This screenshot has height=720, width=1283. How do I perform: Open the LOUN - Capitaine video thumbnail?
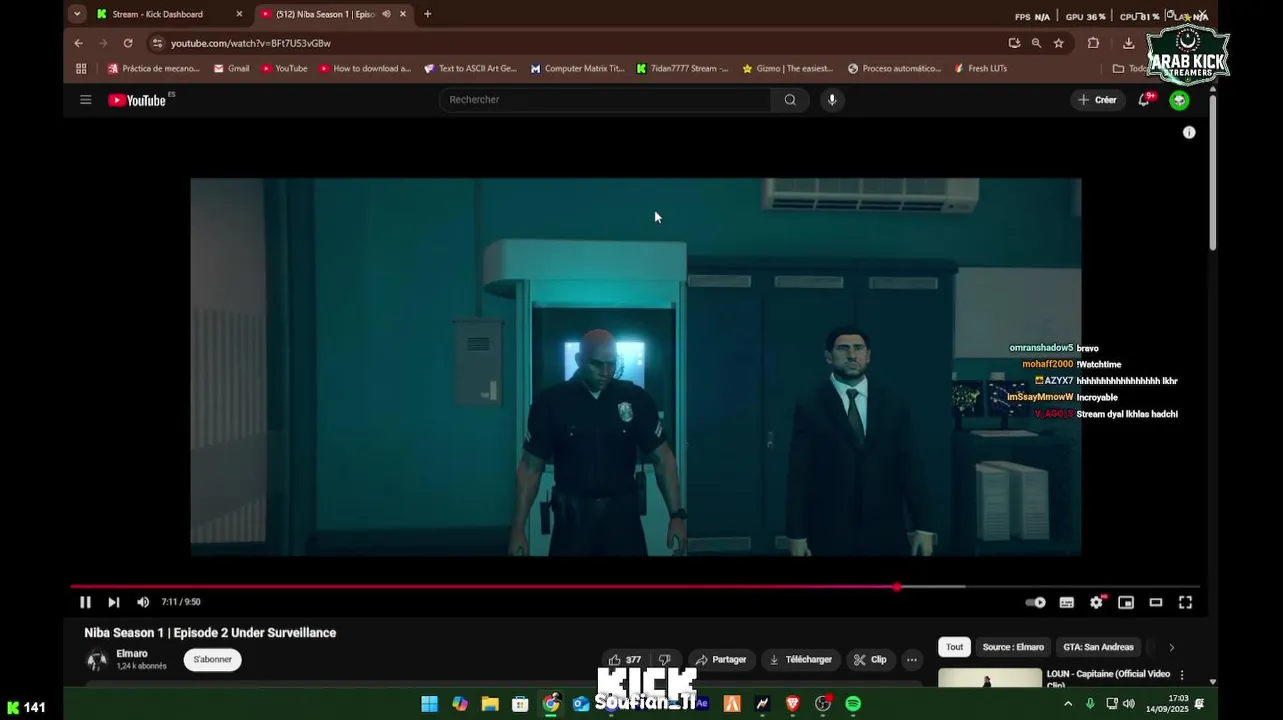tap(990, 678)
